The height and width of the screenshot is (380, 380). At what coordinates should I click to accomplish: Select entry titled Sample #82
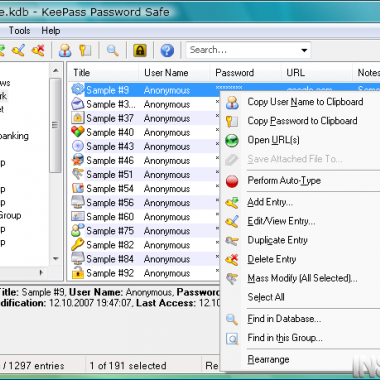(110, 245)
